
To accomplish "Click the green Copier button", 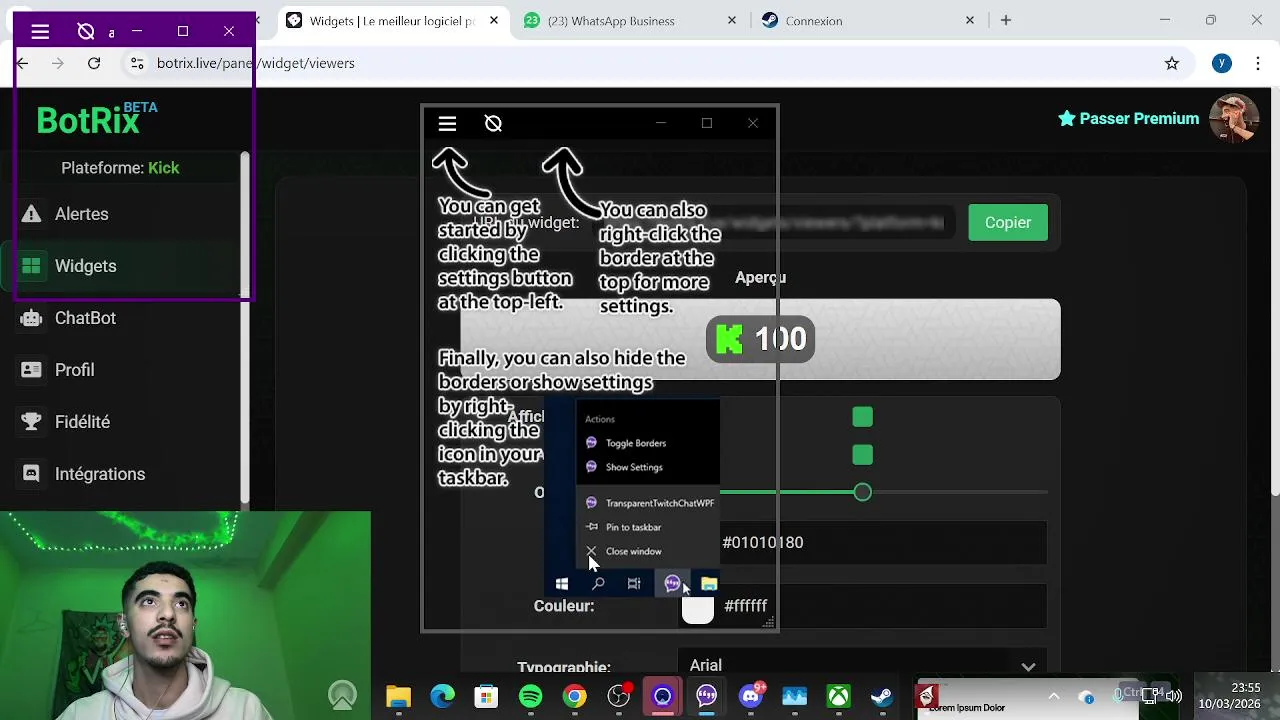I will point(1008,223).
